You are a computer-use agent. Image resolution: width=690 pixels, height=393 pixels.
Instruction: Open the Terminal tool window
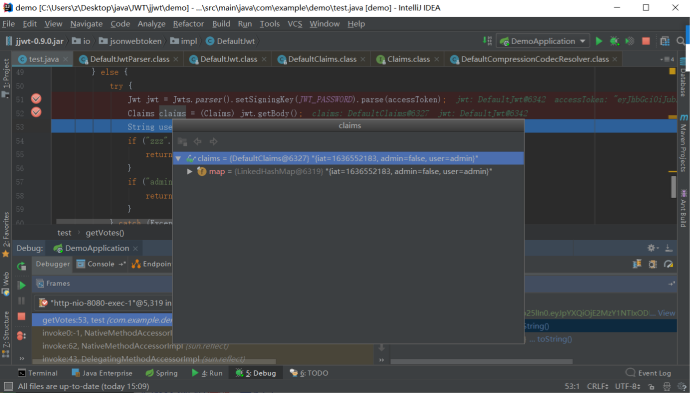point(38,373)
